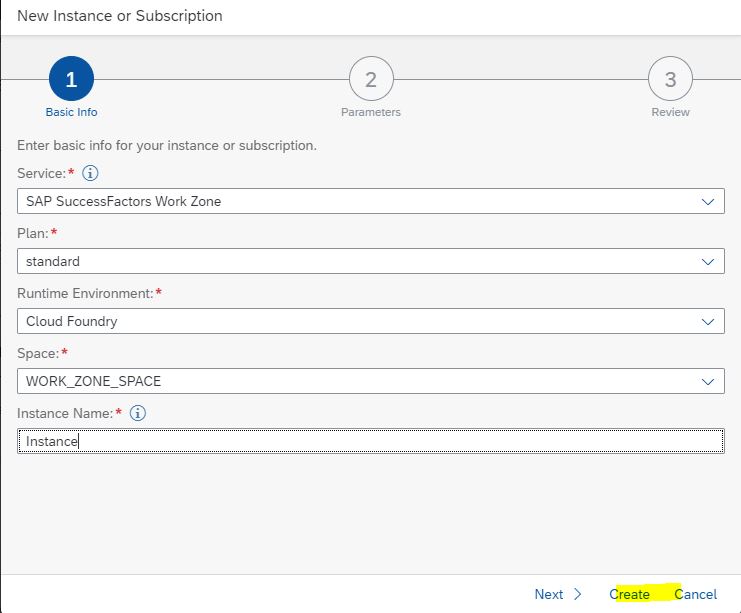Image resolution: width=741 pixels, height=613 pixels.
Task: Jump to wizard step 3 circle
Action: pyautogui.click(x=670, y=79)
